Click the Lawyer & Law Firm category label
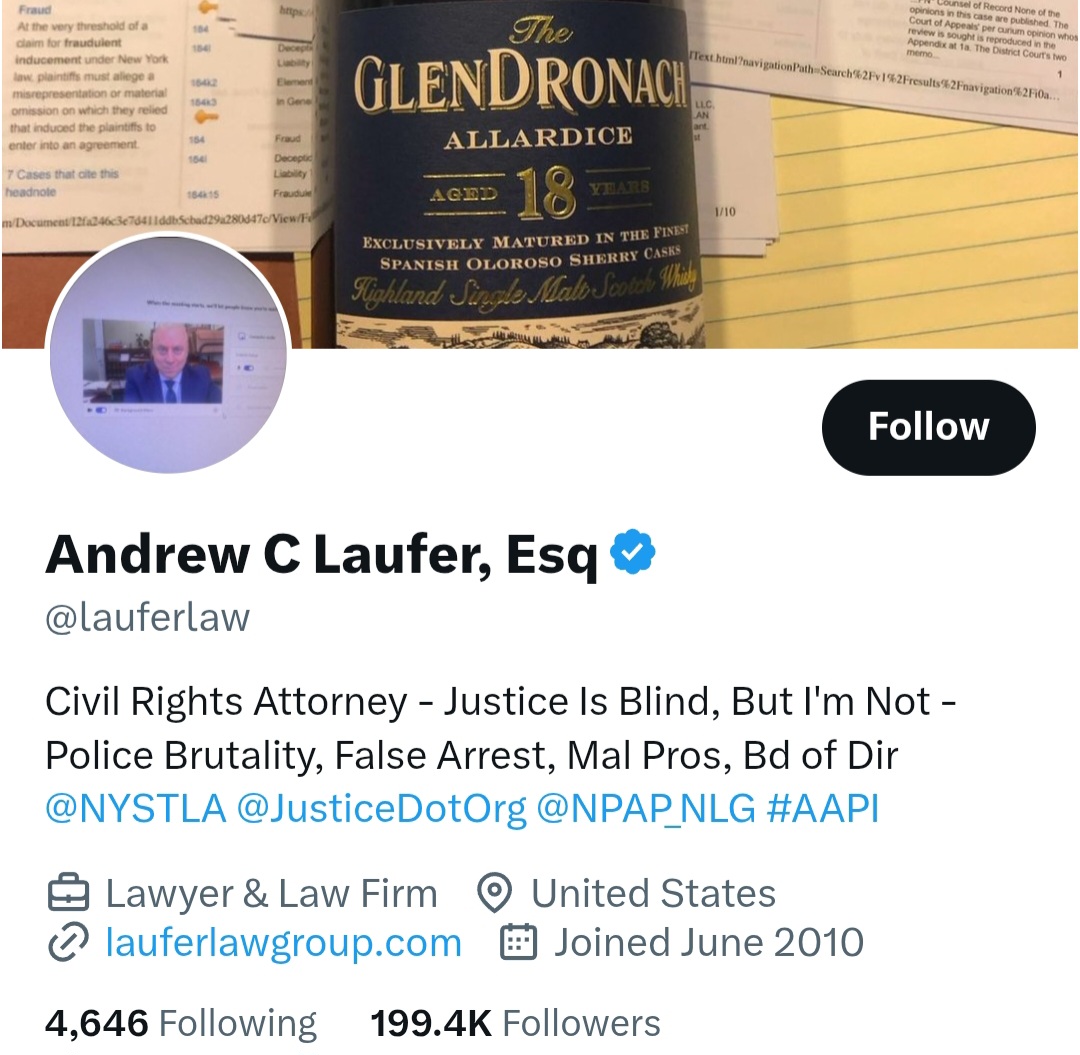Image resolution: width=1080 pixels, height=1055 pixels. 271,894
